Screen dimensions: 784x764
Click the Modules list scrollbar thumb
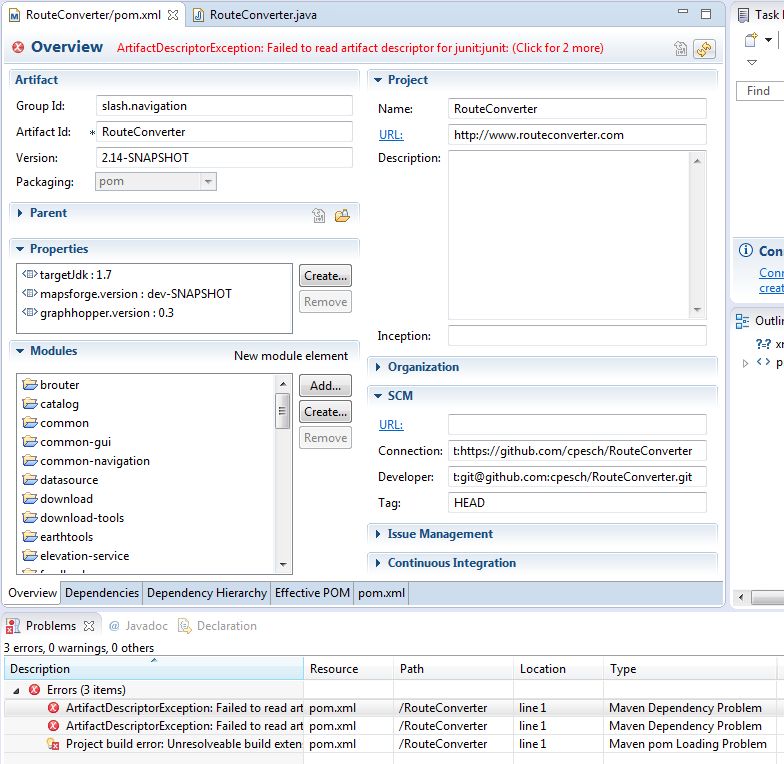click(x=282, y=411)
